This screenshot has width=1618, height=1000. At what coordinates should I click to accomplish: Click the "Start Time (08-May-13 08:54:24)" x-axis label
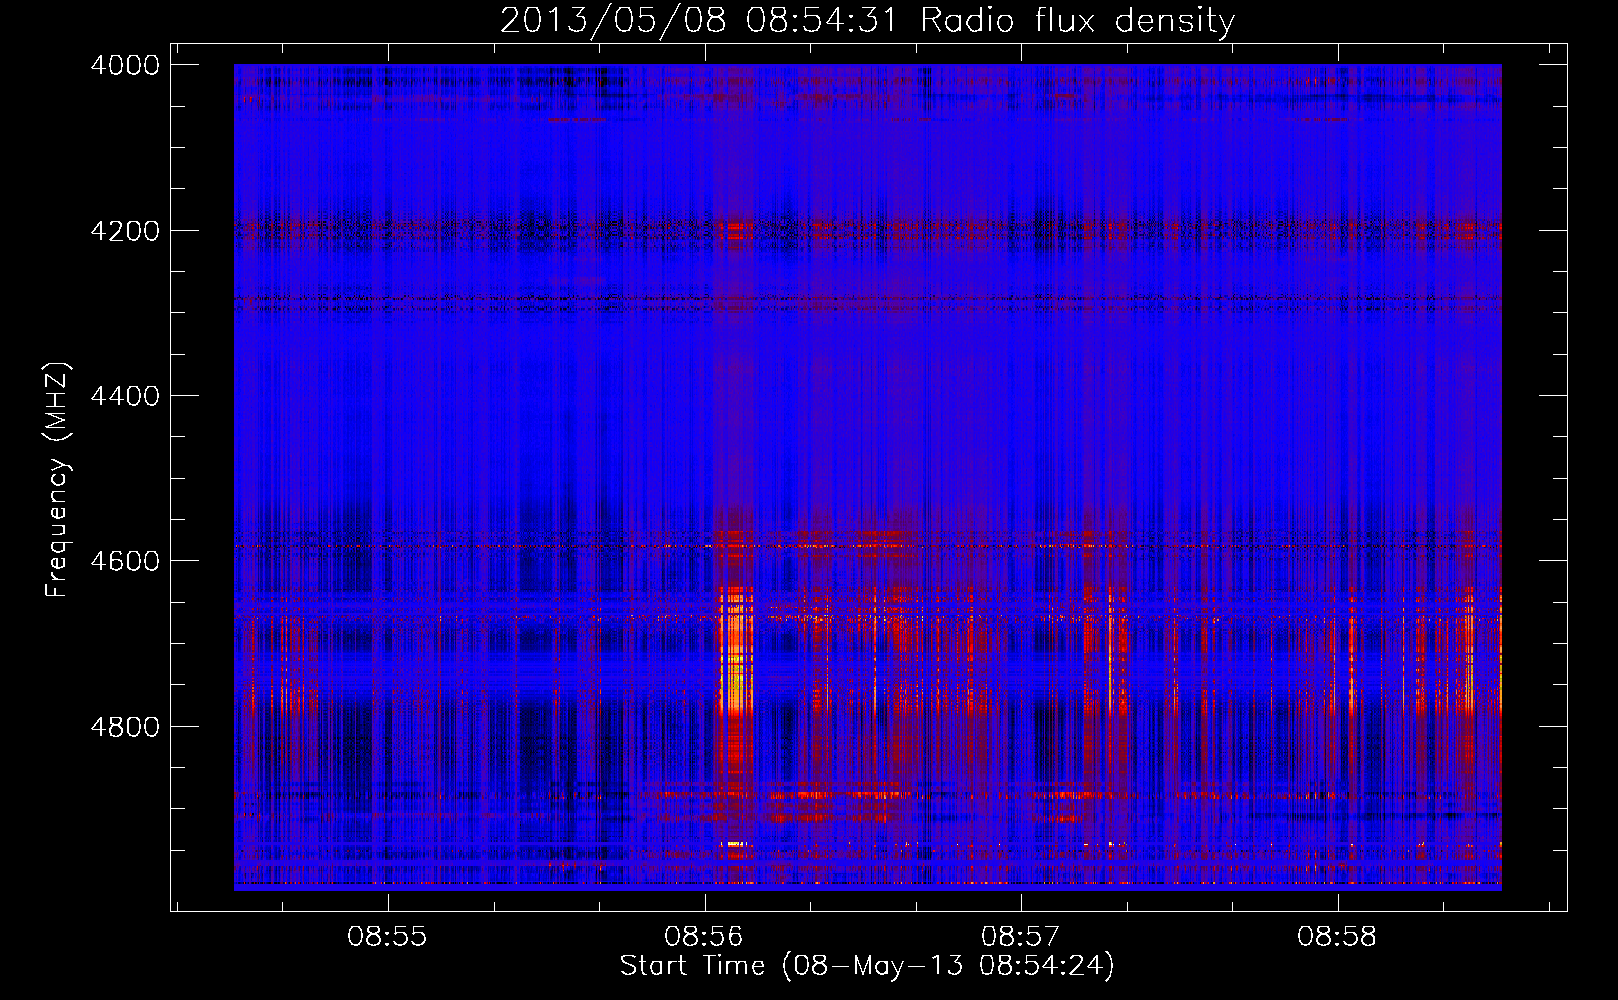coord(867,966)
